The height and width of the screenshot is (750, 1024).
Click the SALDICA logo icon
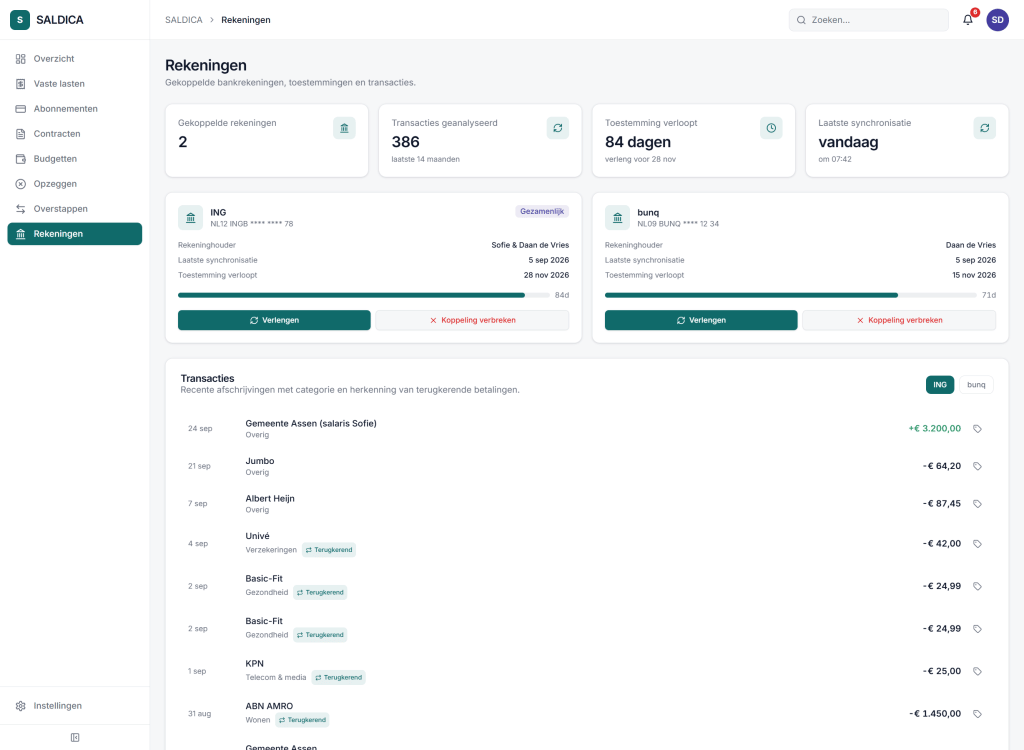pyautogui.click(x=20, y=20)
